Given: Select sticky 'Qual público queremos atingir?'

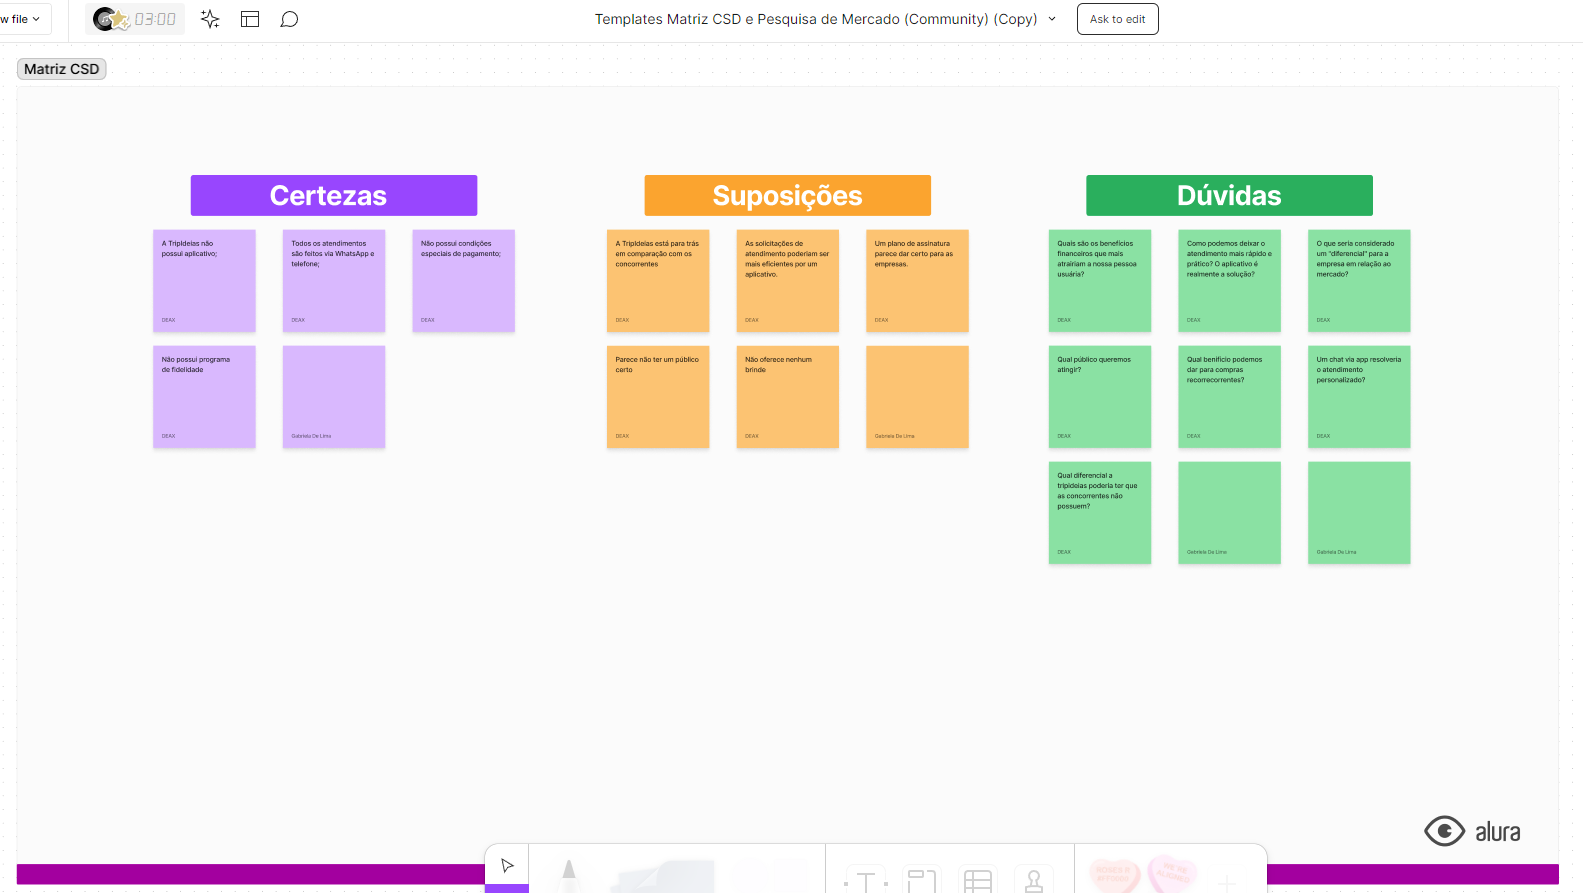Looking at the screenshot, I should 1100,397.
